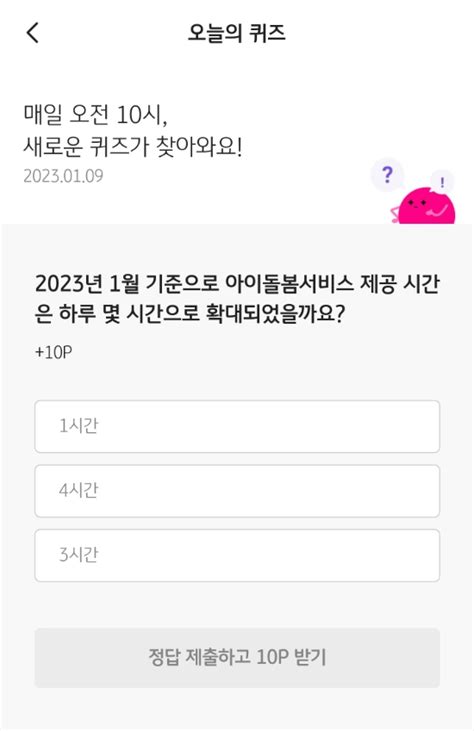Viewport: 474px width, 731px height.
Task: Go back using the left arrow icon
Action: pyautogui.click(x=32, y=33)
